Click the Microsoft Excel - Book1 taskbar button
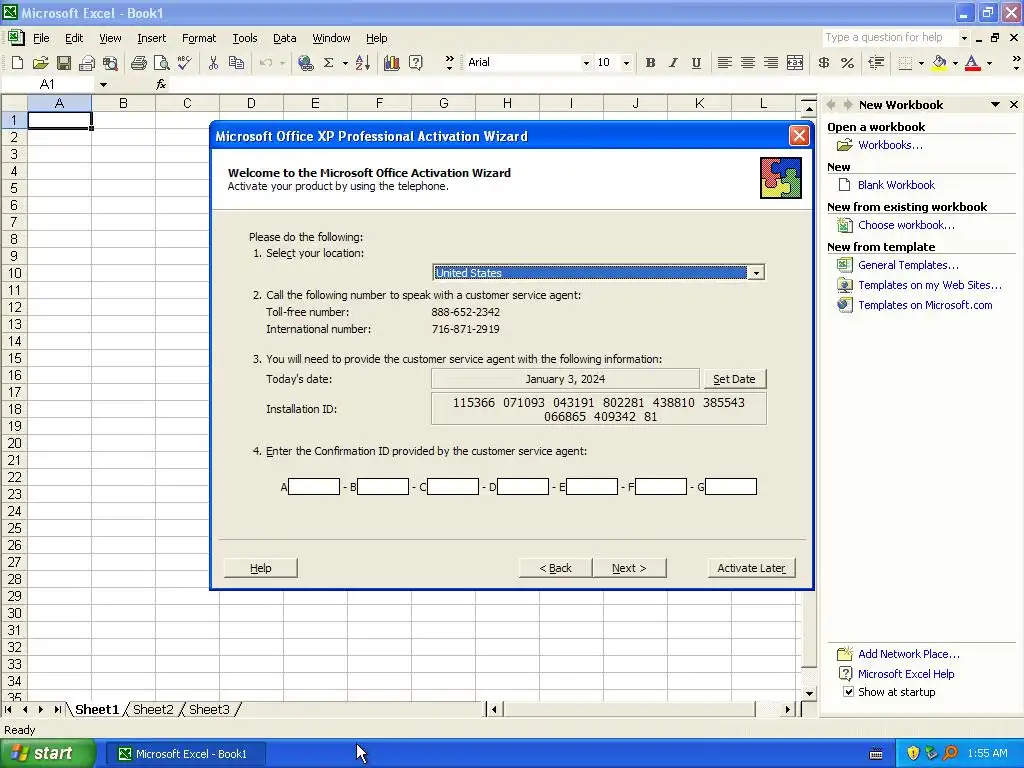 click(x=186, y=754)
